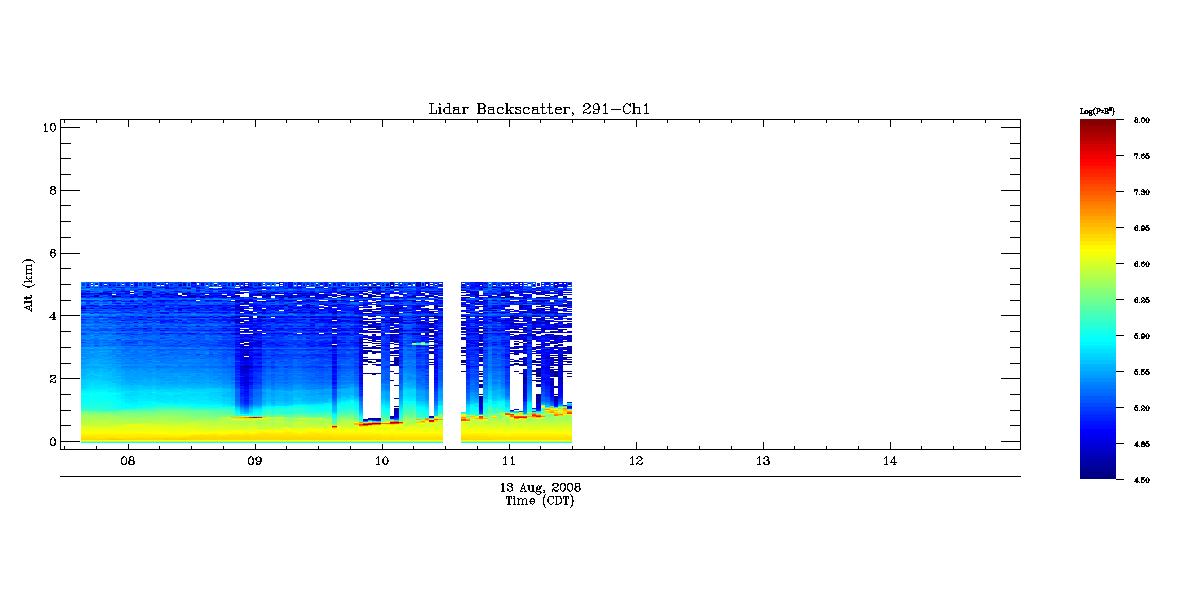Click the colorbar value '6.95'
Viewport: 1200px width, 600px height.
1143,228
